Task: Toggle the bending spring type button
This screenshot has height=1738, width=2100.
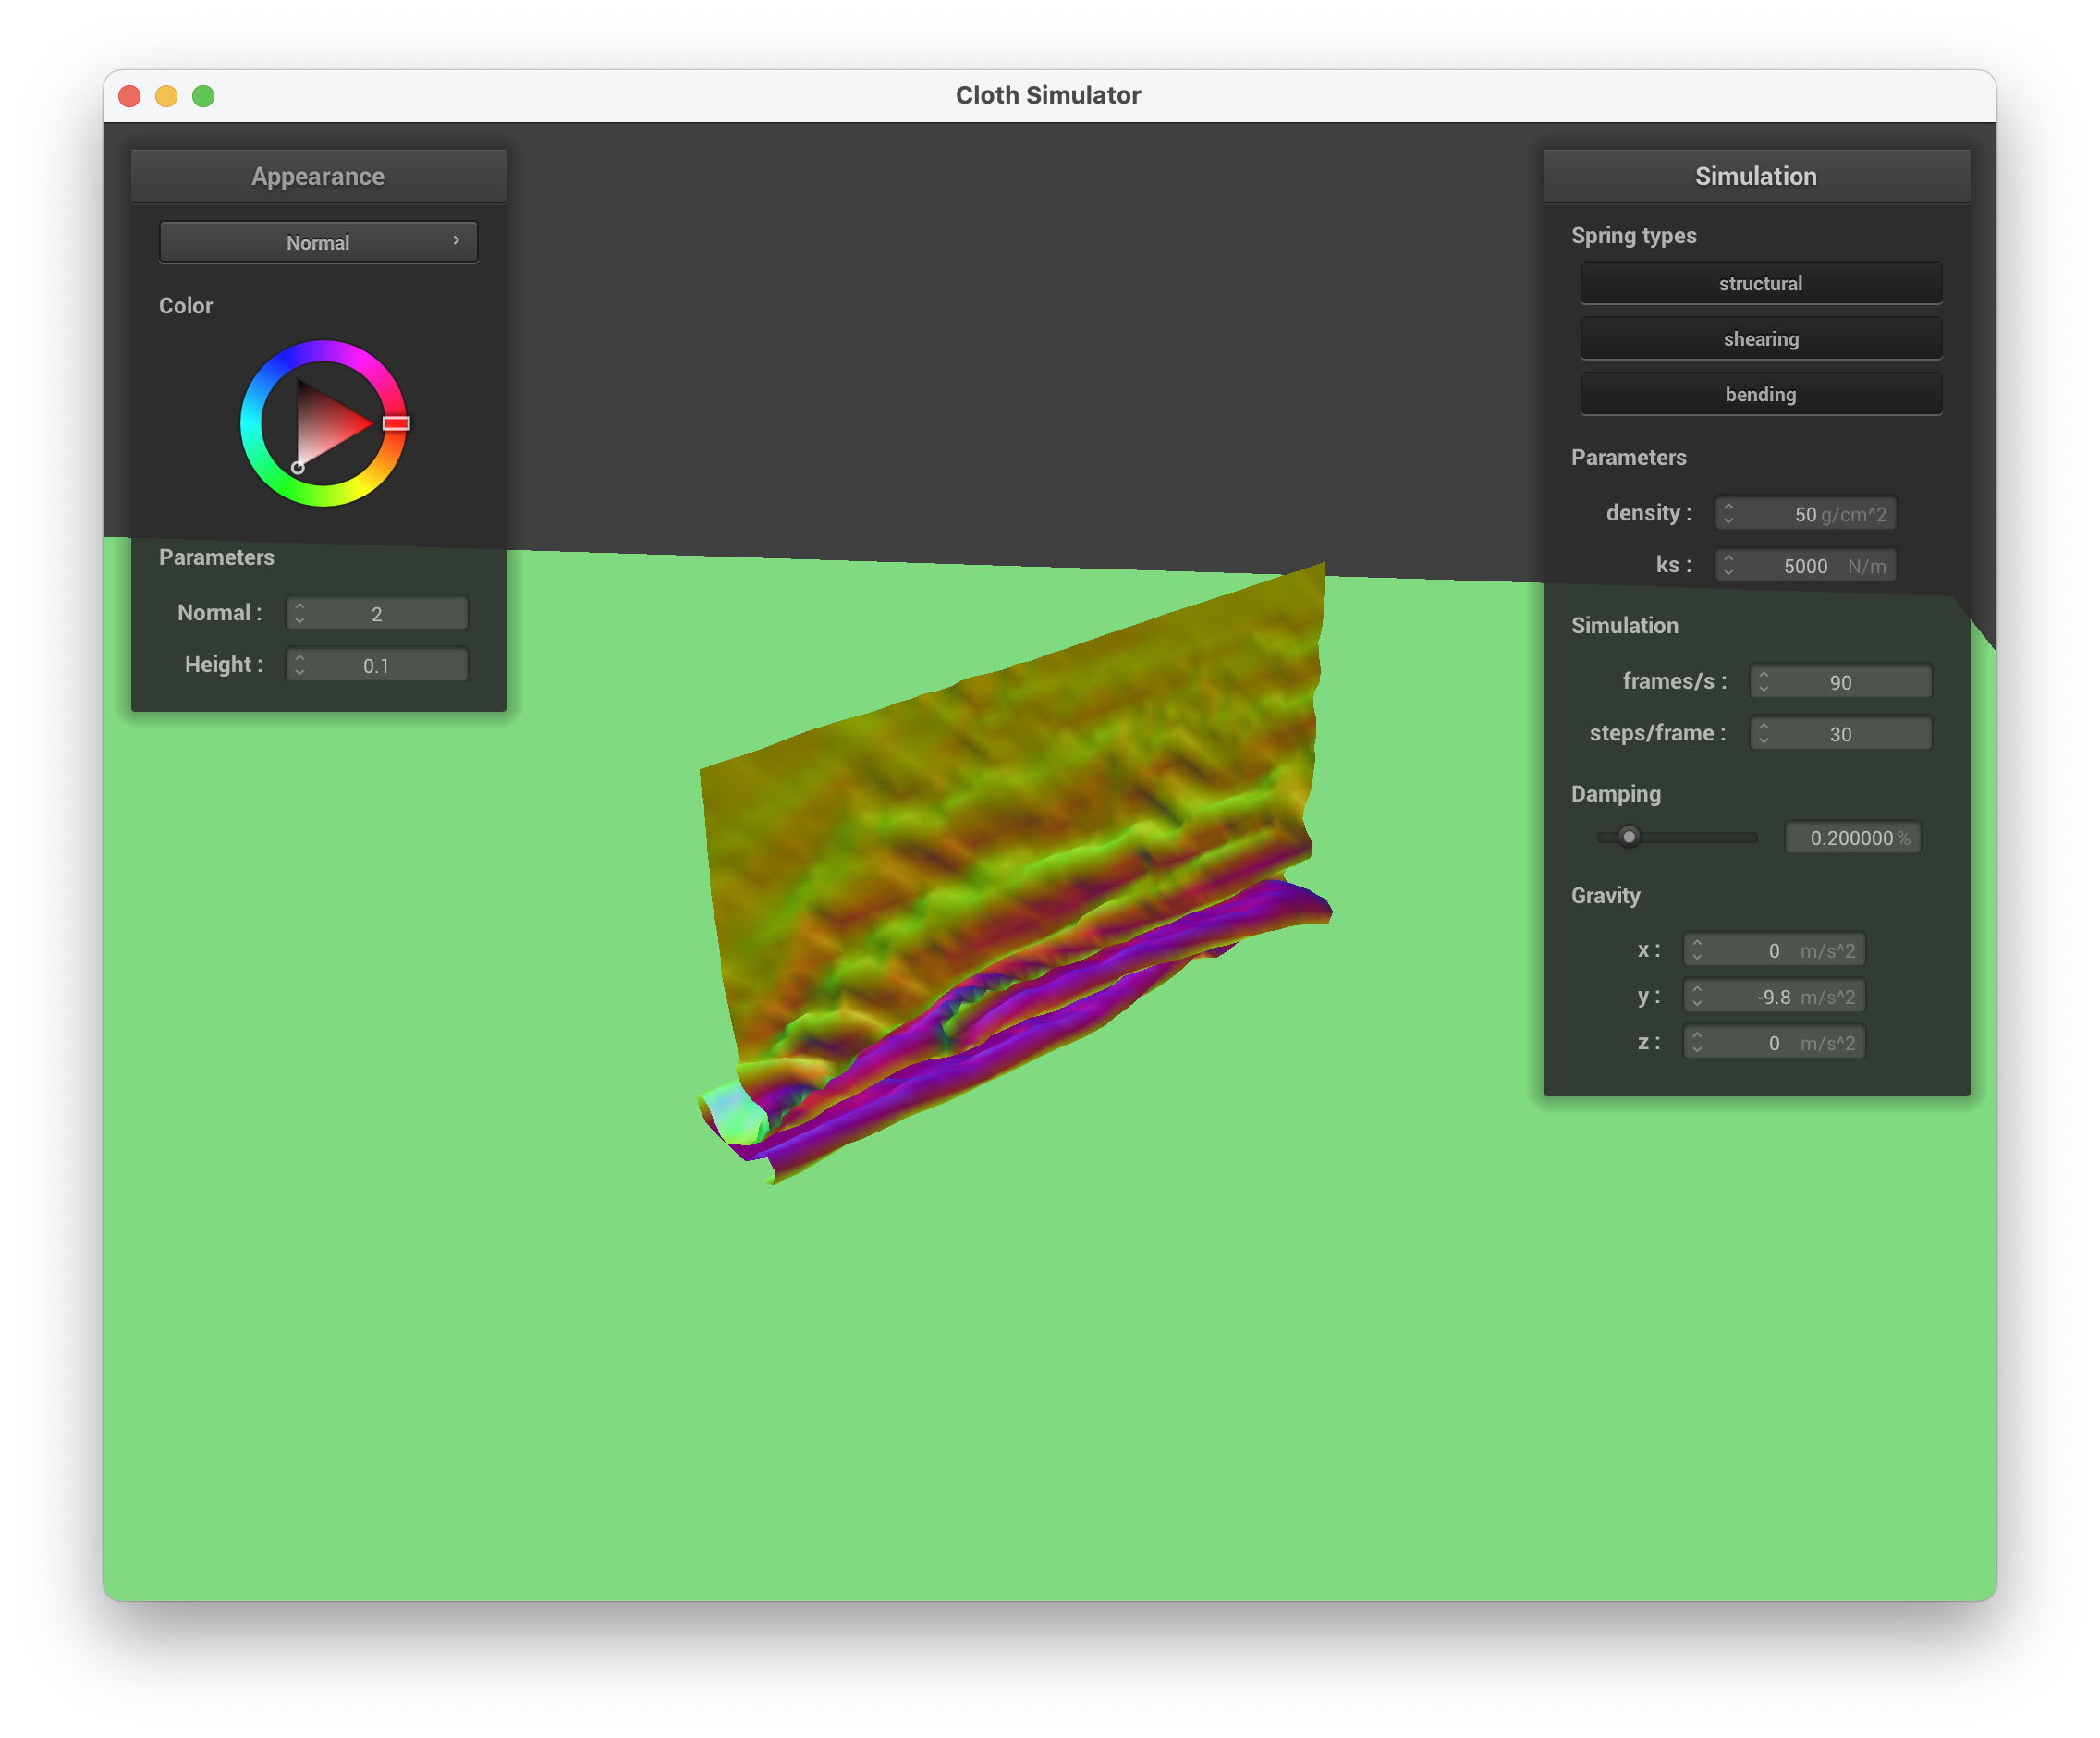Action: pyautogui.click(x=1760, y=394)
